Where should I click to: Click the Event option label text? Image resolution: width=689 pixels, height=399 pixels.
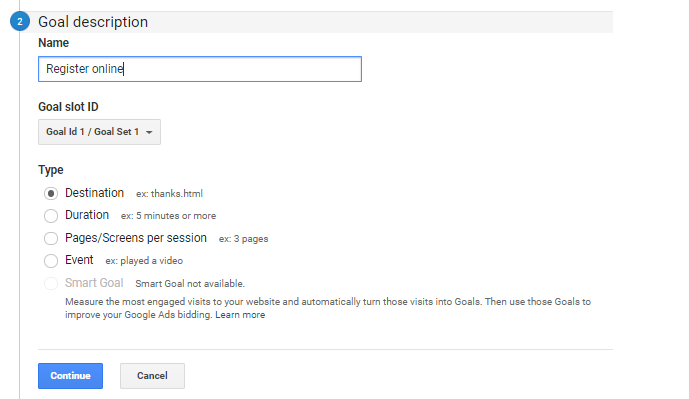[79, 260]
